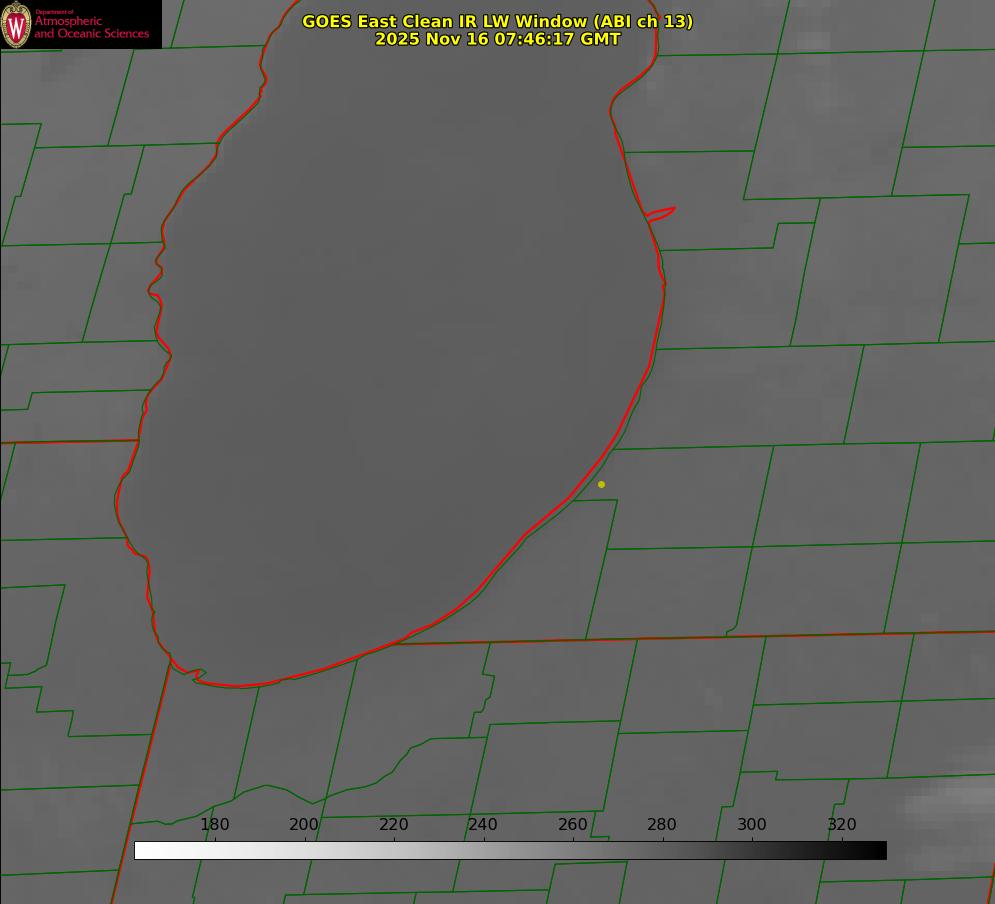
Task: Click the colorbar label '280'
Action: click(x=662, y=824)
